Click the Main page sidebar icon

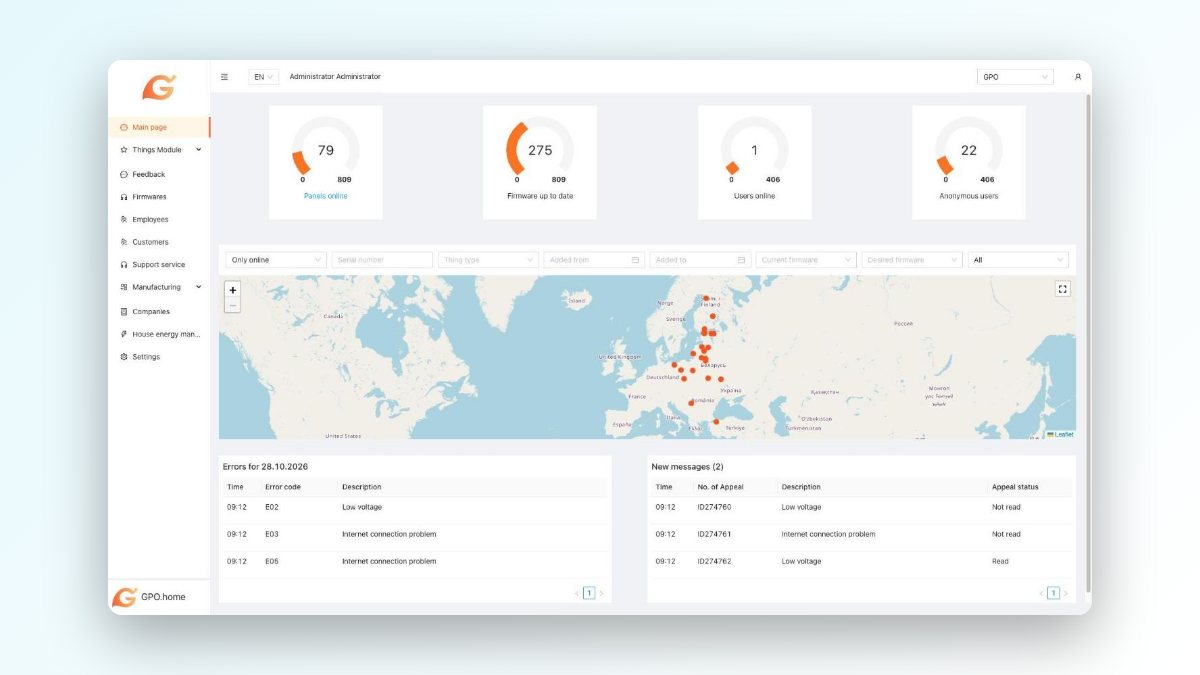(123, 127)
